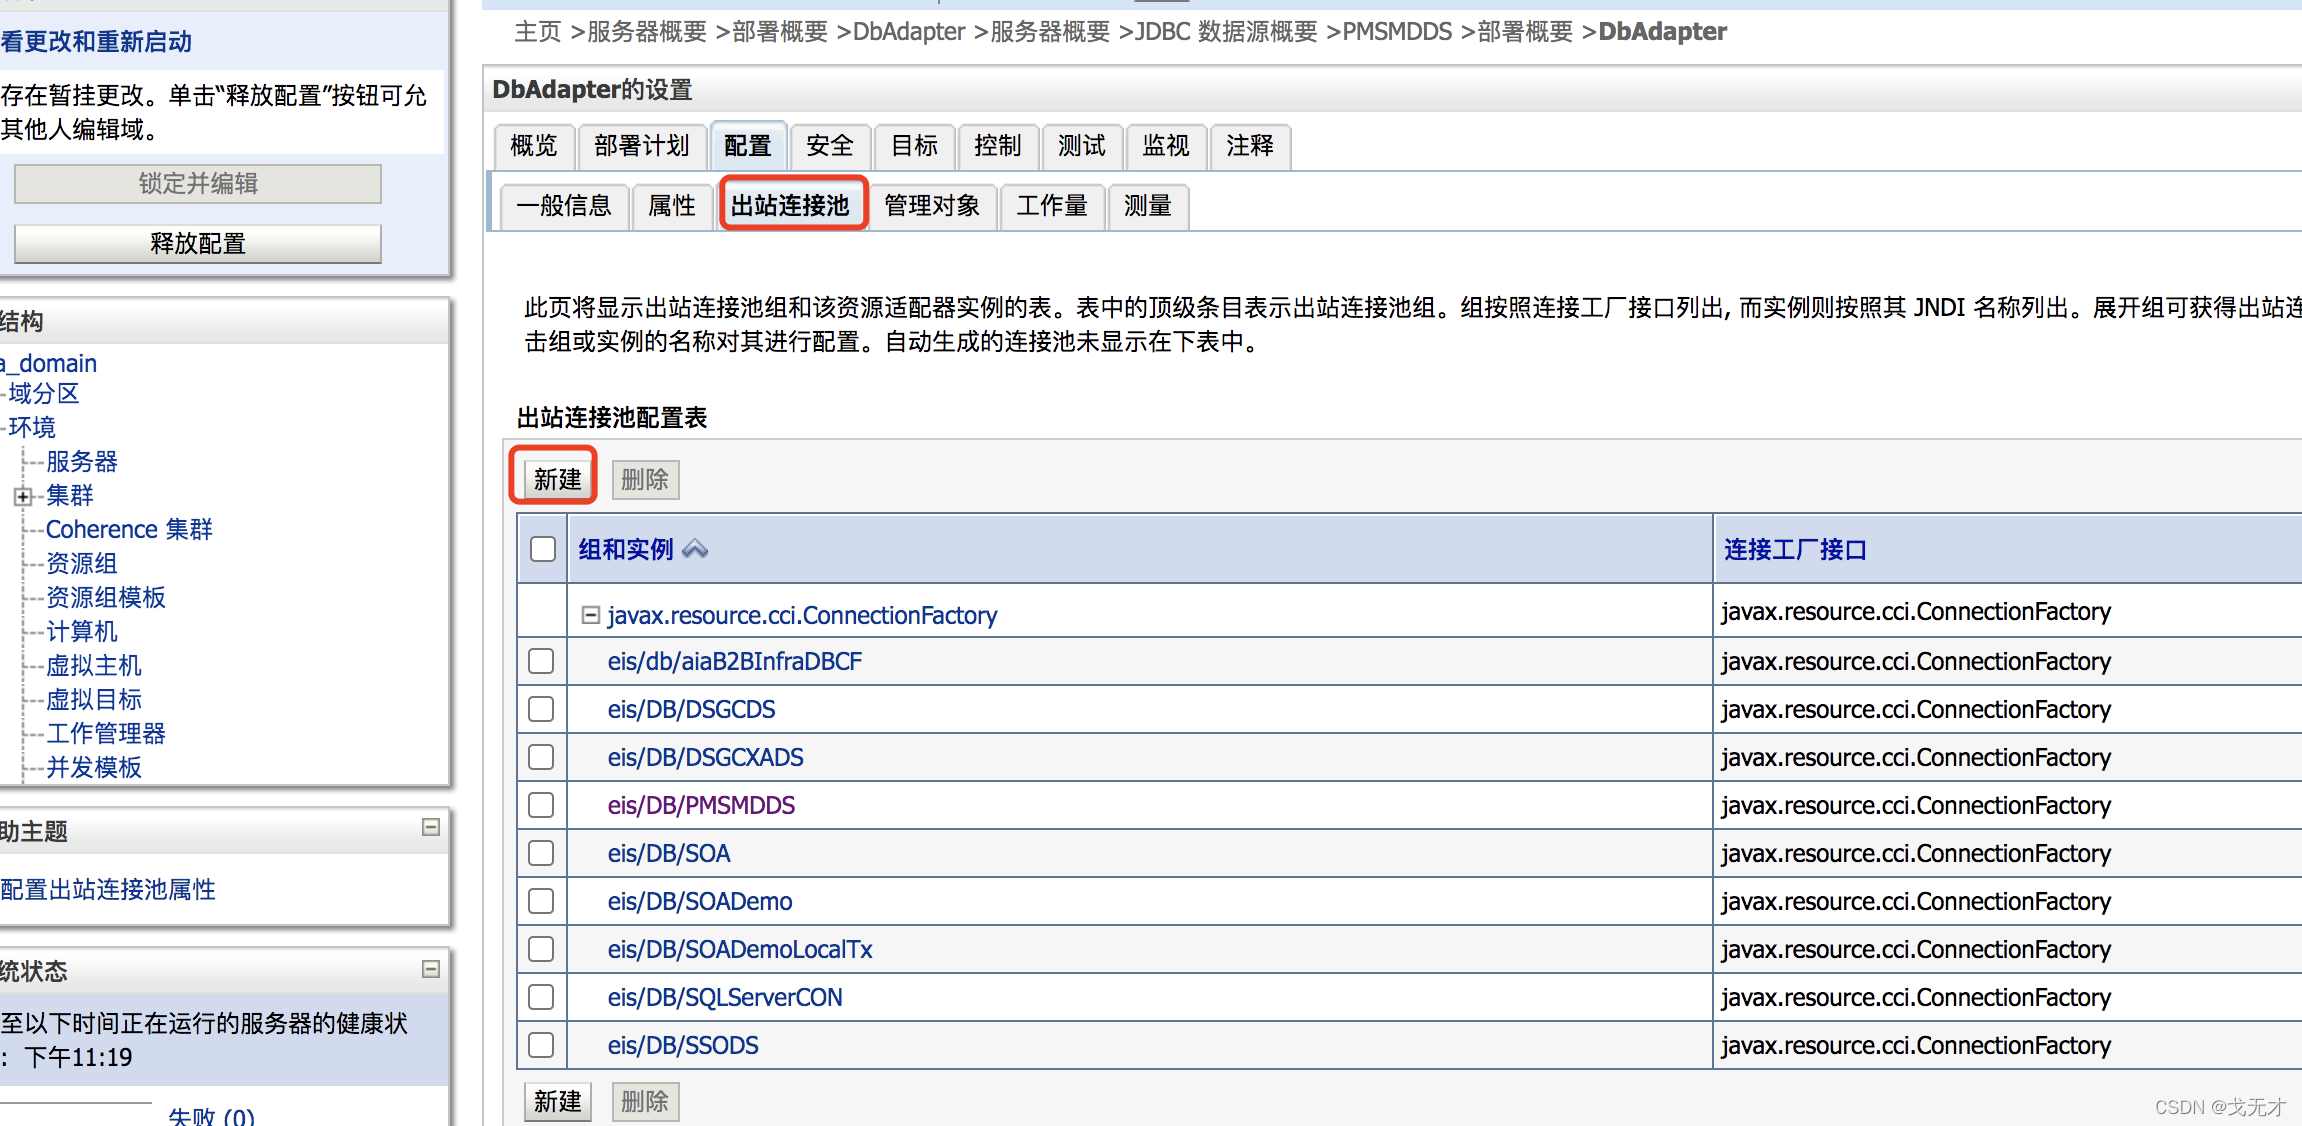Viewport: 2302px width, 1126px height.
Task: Toggle checkbox for eis/DB/SOA row
Action: pyautogui.click(x=542, y=853)
